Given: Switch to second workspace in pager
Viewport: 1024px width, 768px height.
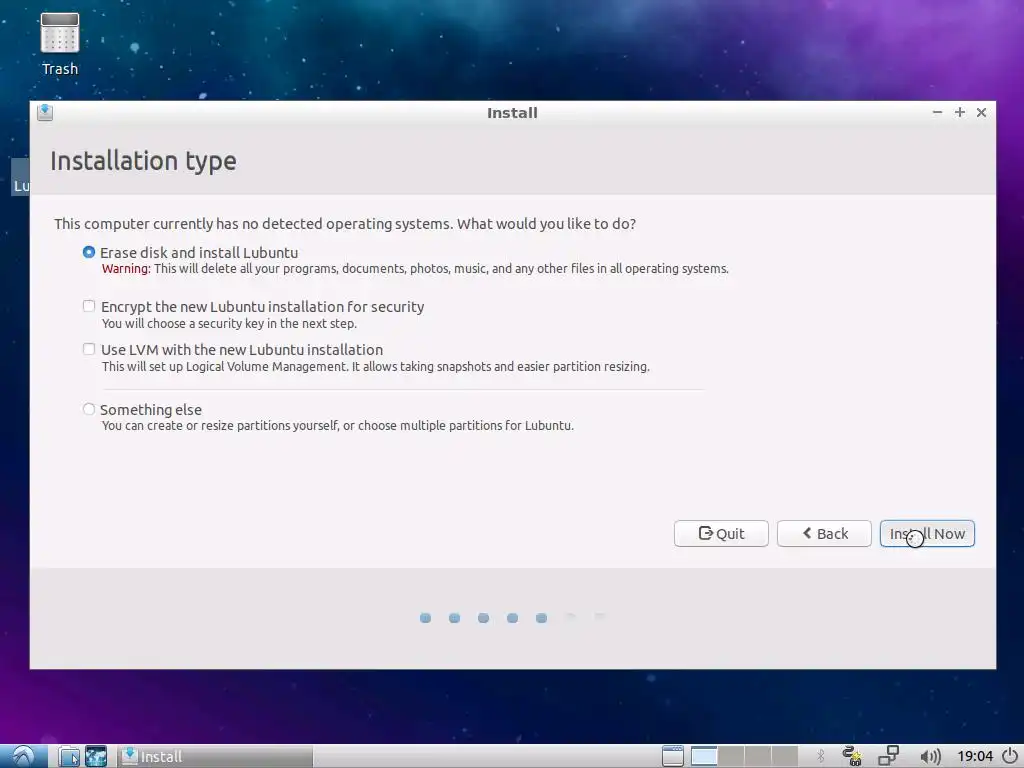Looking at the screenshot, I should click(x=731, y=756).
